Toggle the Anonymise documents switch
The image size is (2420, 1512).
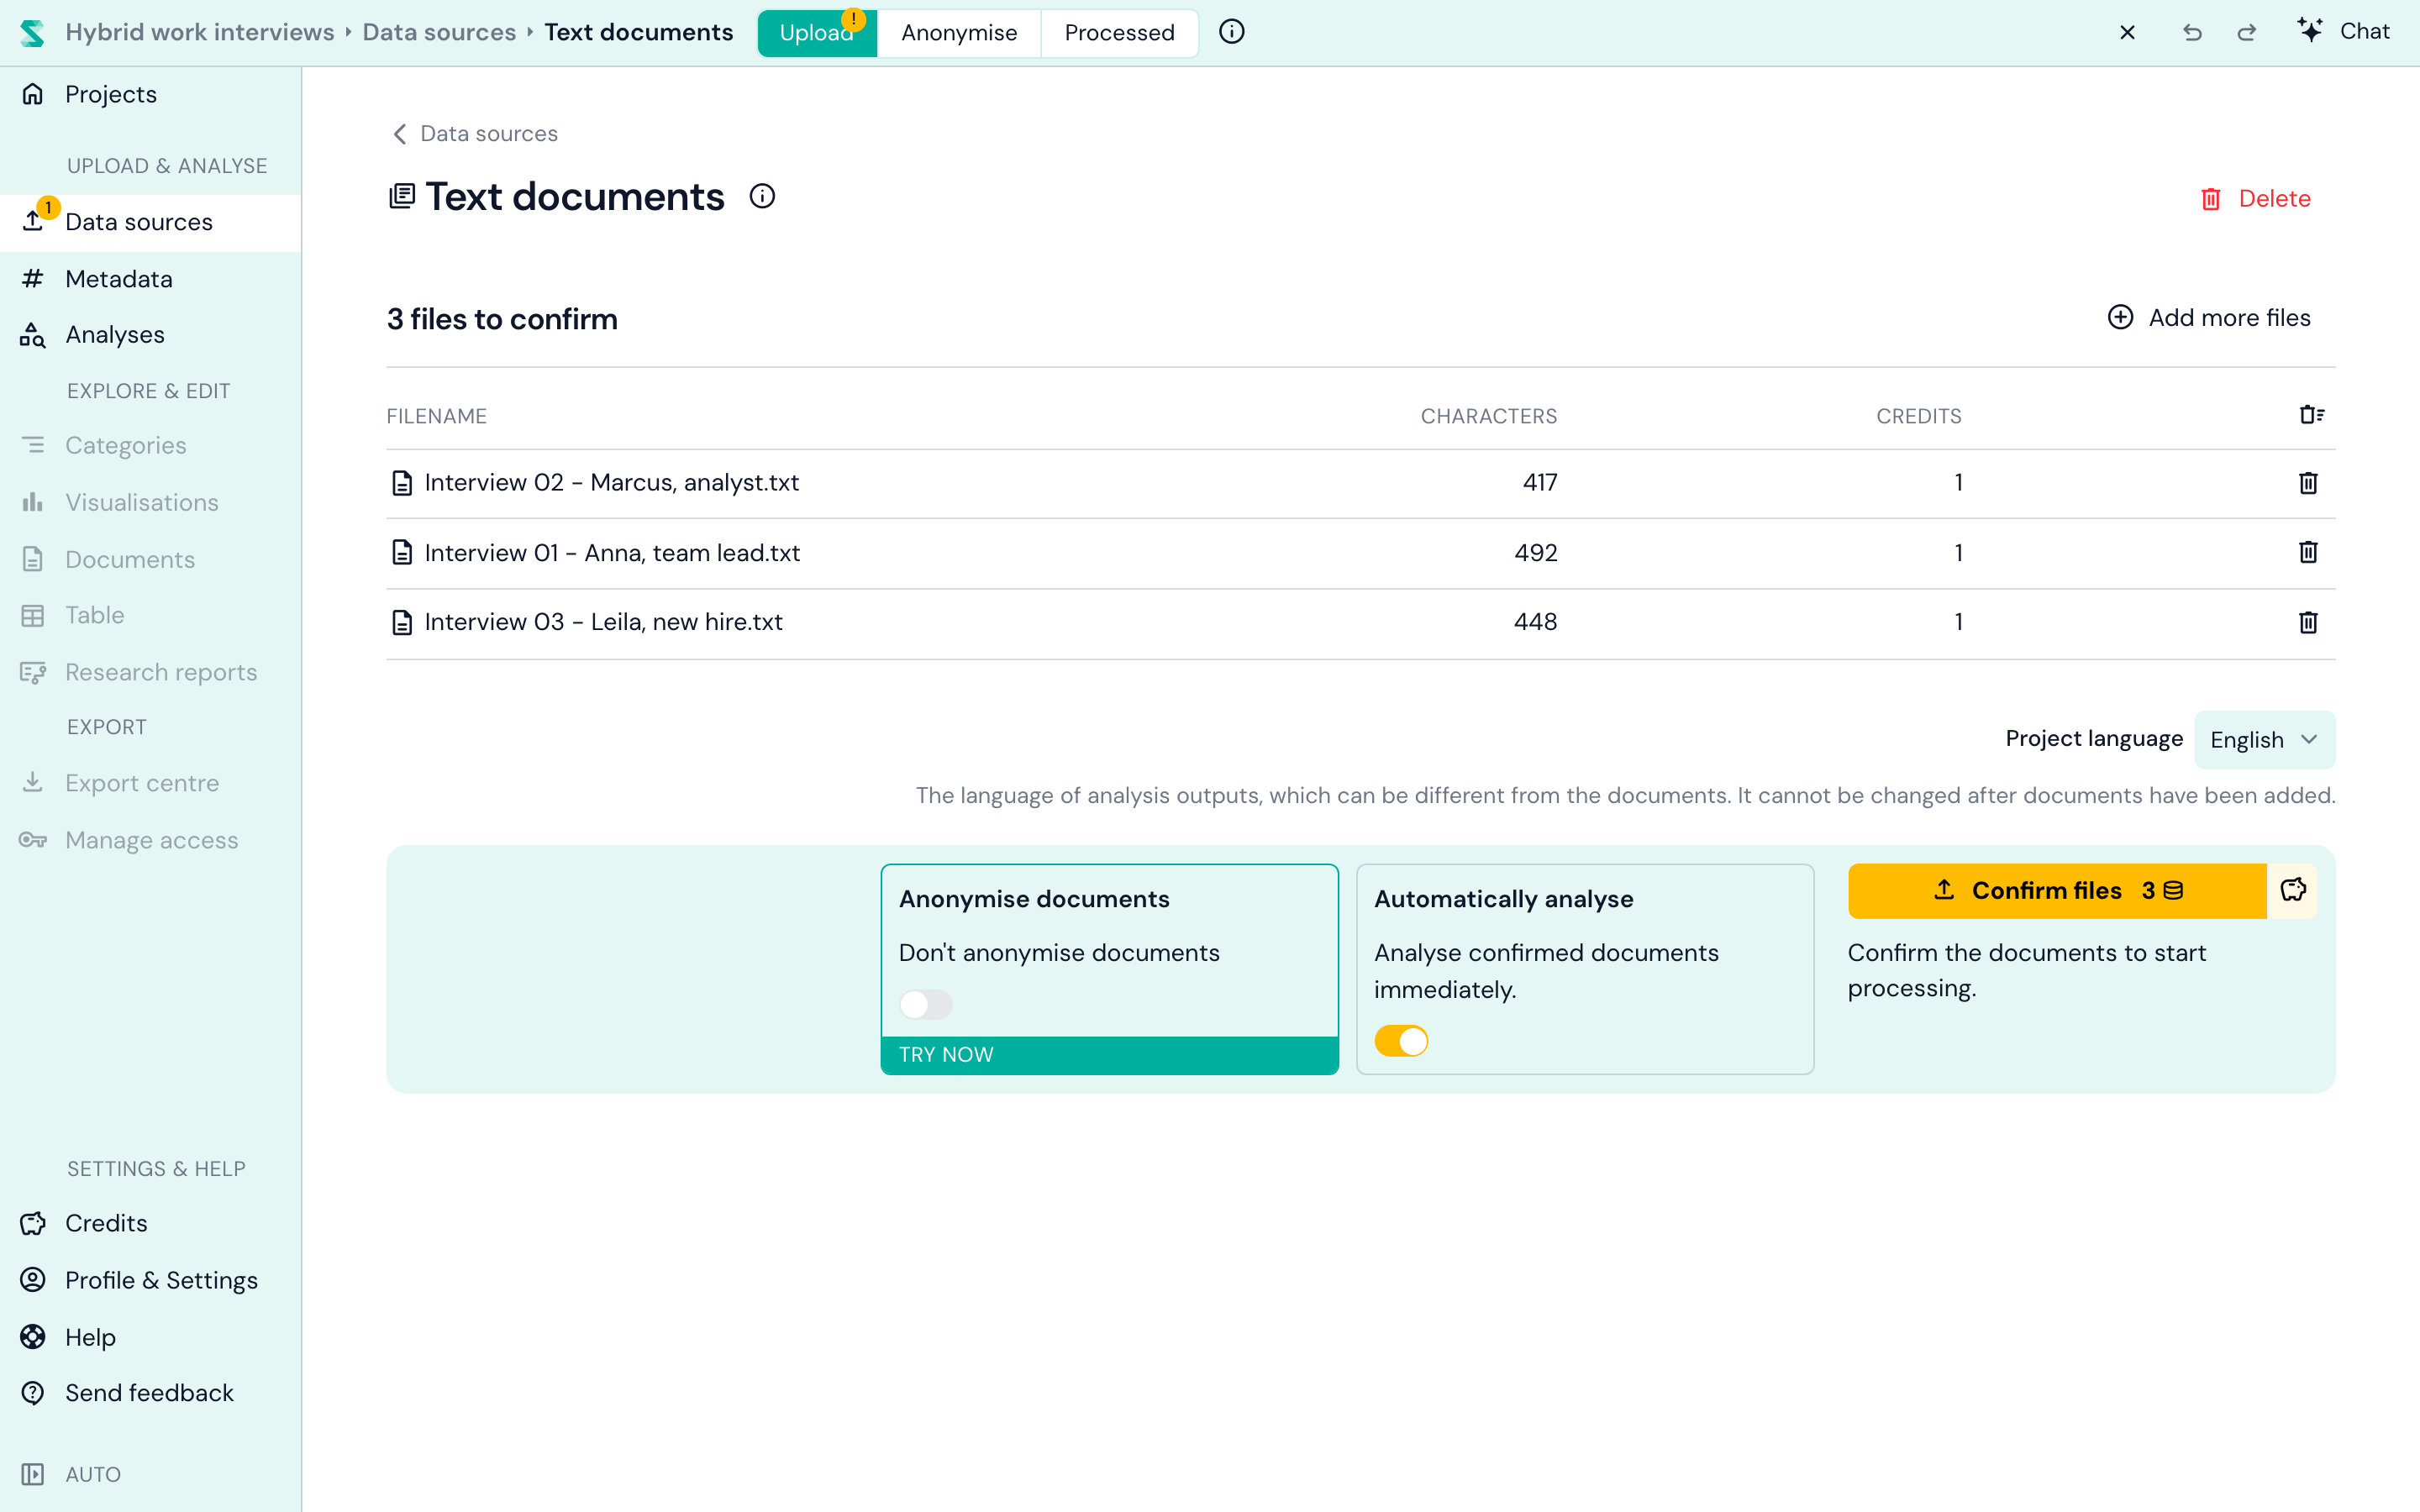(925, 1004)
